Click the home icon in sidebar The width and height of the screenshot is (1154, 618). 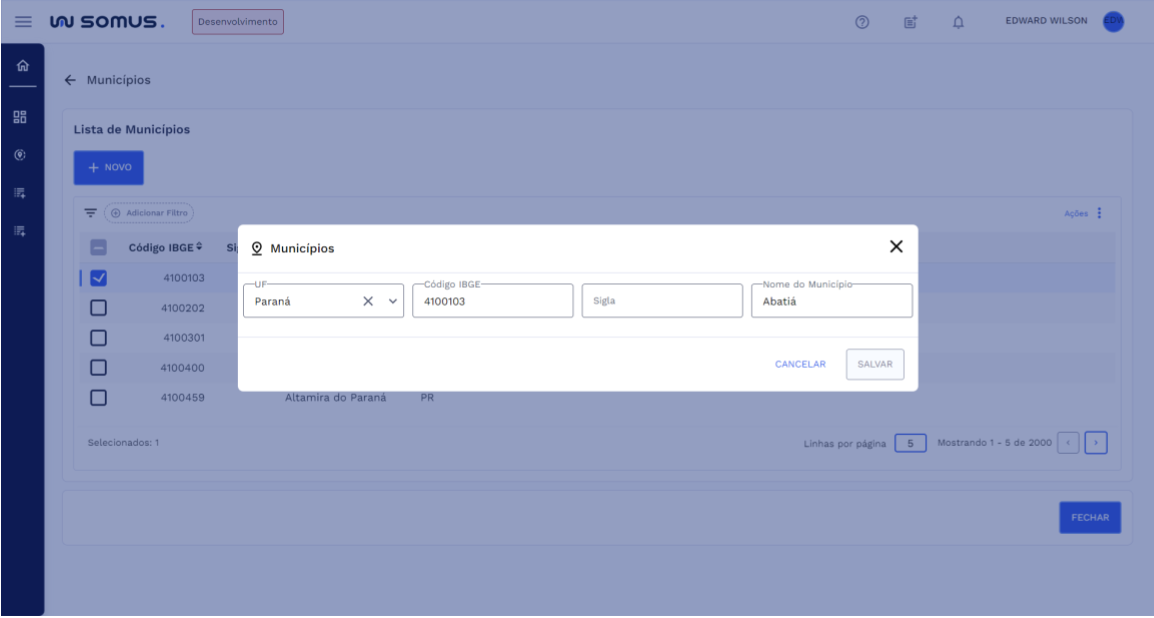point(22,68)
